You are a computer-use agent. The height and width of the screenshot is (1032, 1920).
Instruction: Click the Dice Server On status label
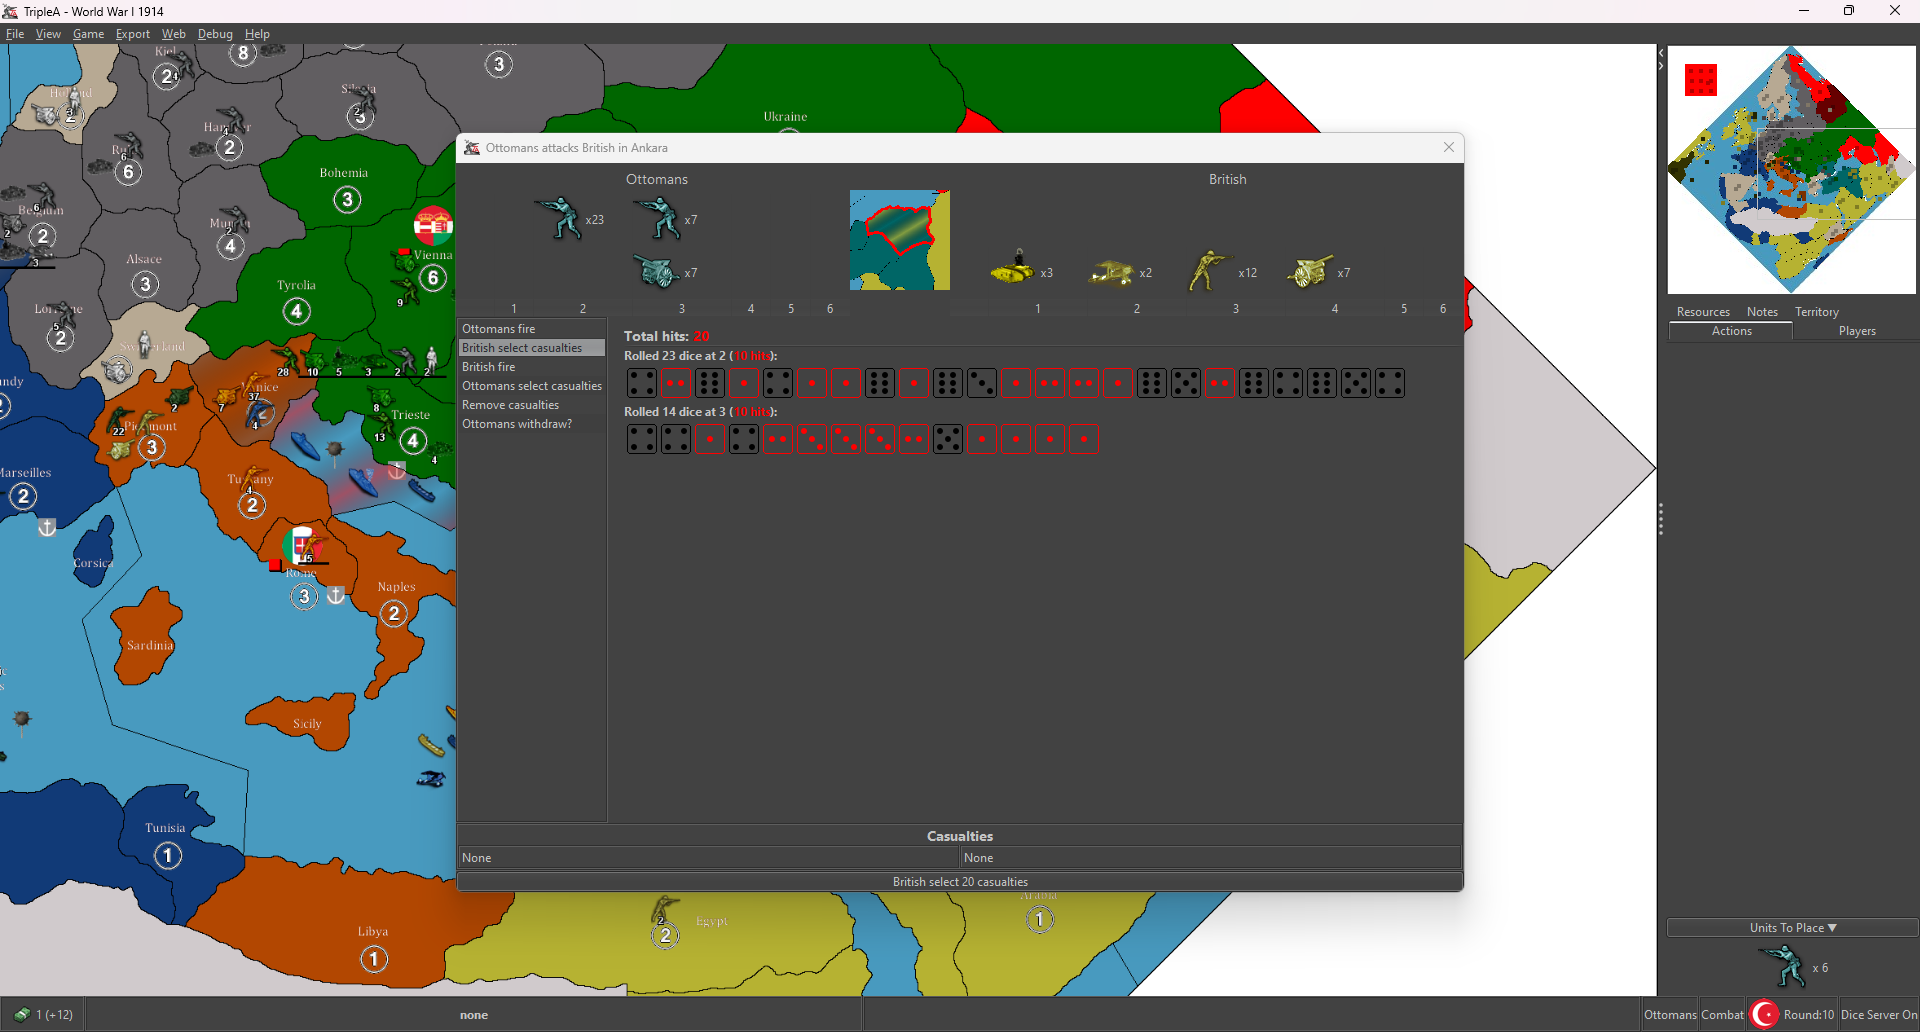pos(1879,1014)
